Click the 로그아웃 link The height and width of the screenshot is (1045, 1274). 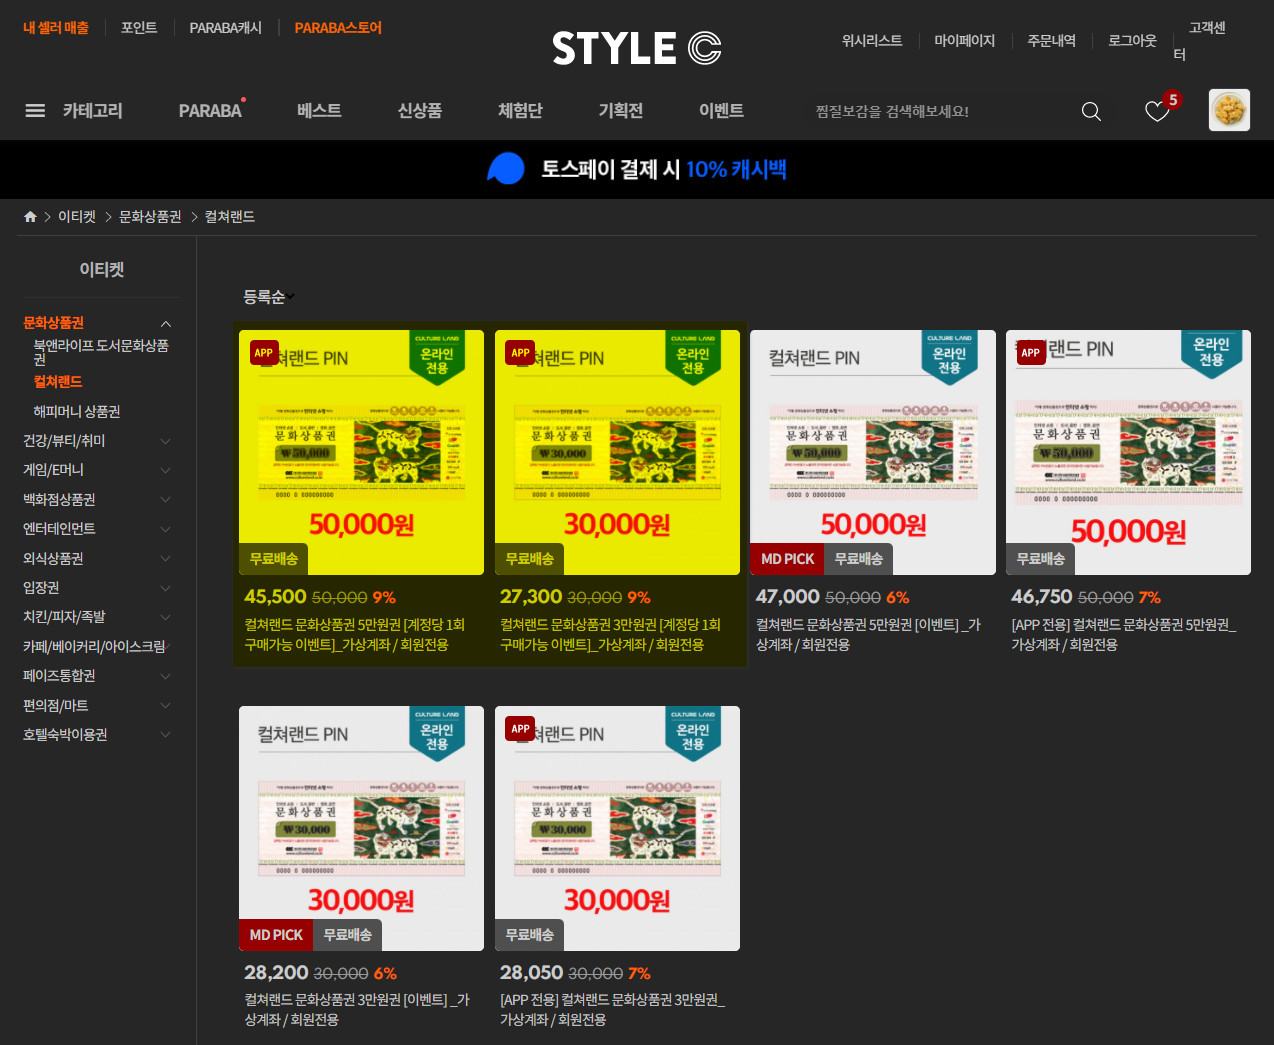[x=1132, y=41]
